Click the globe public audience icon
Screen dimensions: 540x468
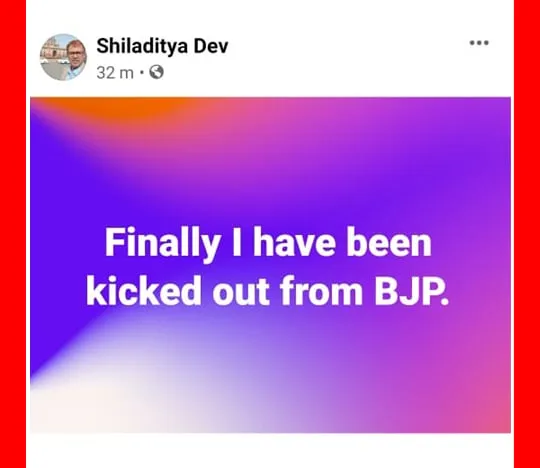[x=156, y=72]
